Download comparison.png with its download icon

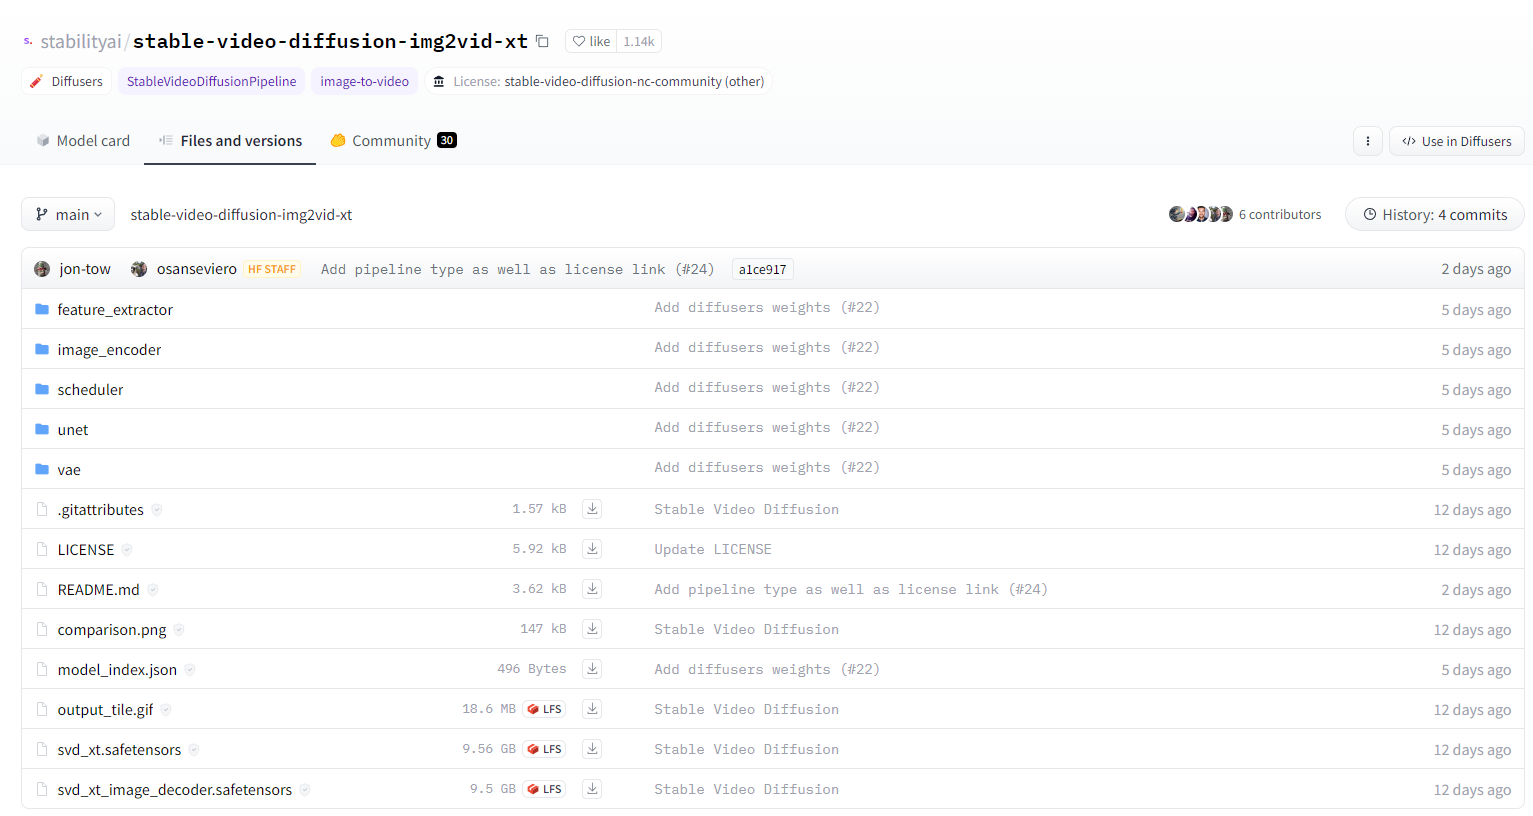pyautogui.click(x=592, y=629)
